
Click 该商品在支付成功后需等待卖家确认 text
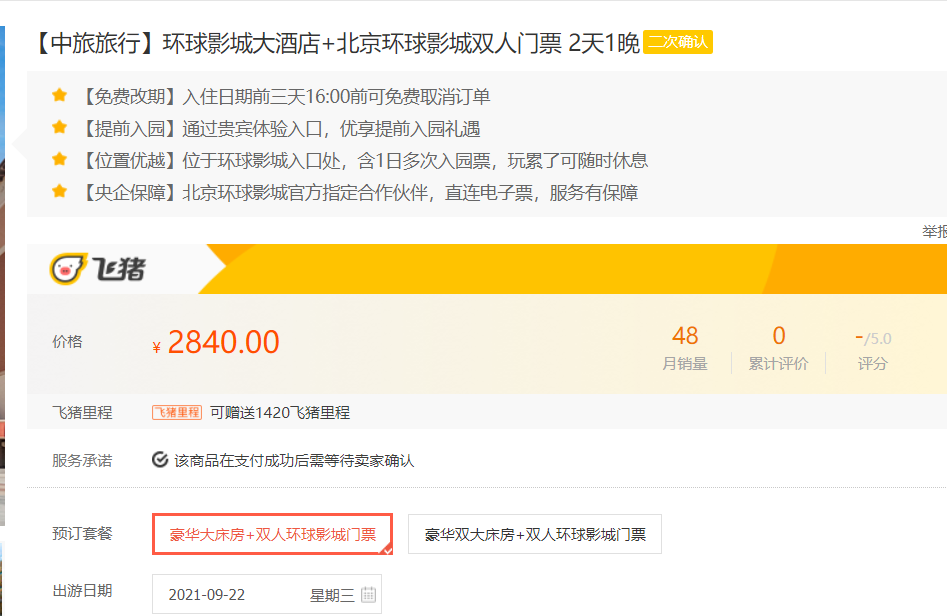[294, 461]
